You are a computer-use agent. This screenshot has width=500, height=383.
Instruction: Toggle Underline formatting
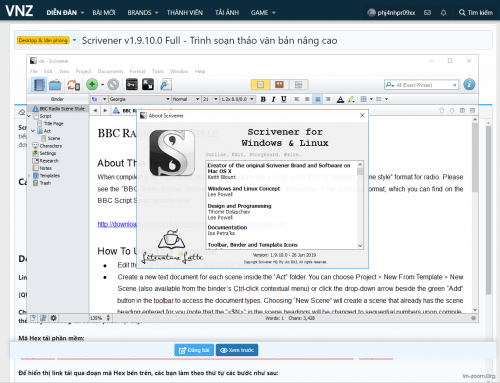pos(284,99)
